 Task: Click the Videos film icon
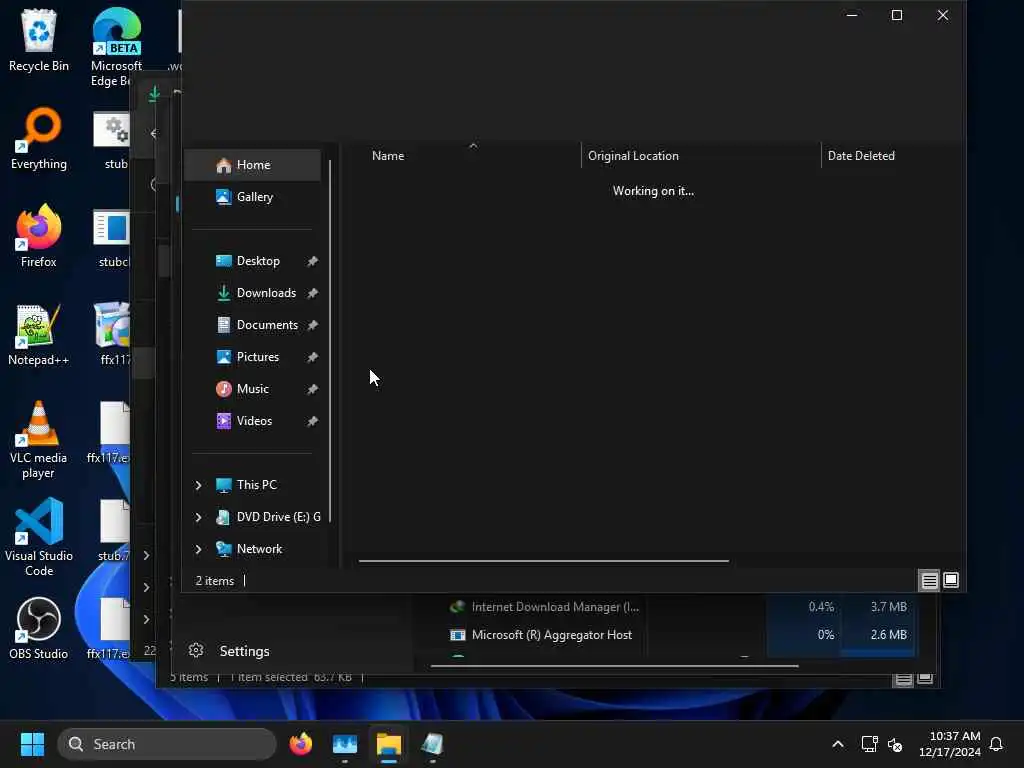(223, 421)
